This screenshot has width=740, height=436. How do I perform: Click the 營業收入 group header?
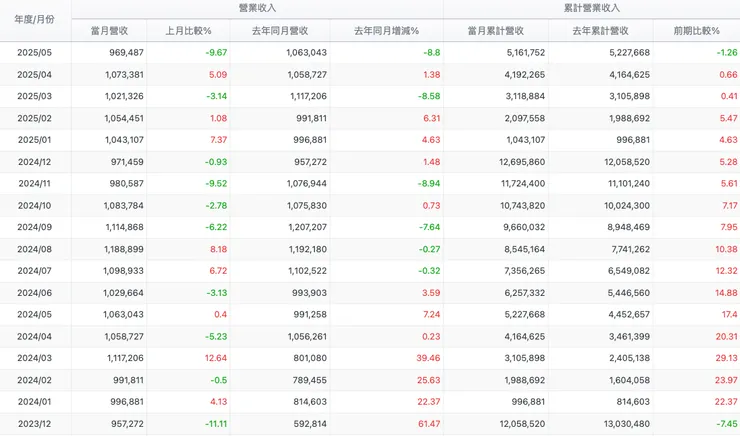[x=257, y=8]
